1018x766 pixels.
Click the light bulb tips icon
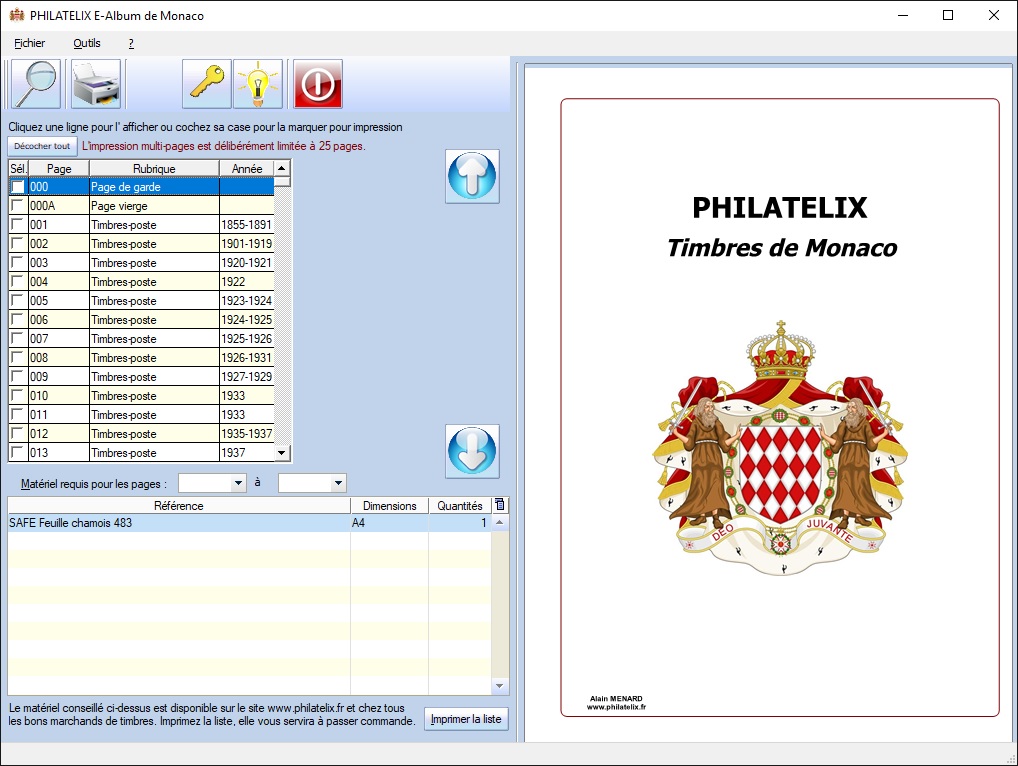pyautogui.click(x=258, y=84)
